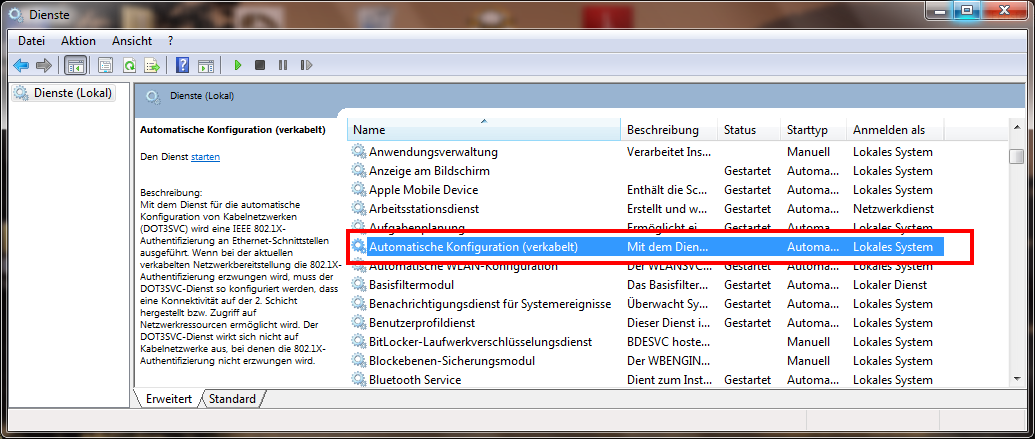The width and height of the screenshot is (1035, 439).
Task: Click the Dienste (Lokal) header in details pane
Action: tap(202, 96)
